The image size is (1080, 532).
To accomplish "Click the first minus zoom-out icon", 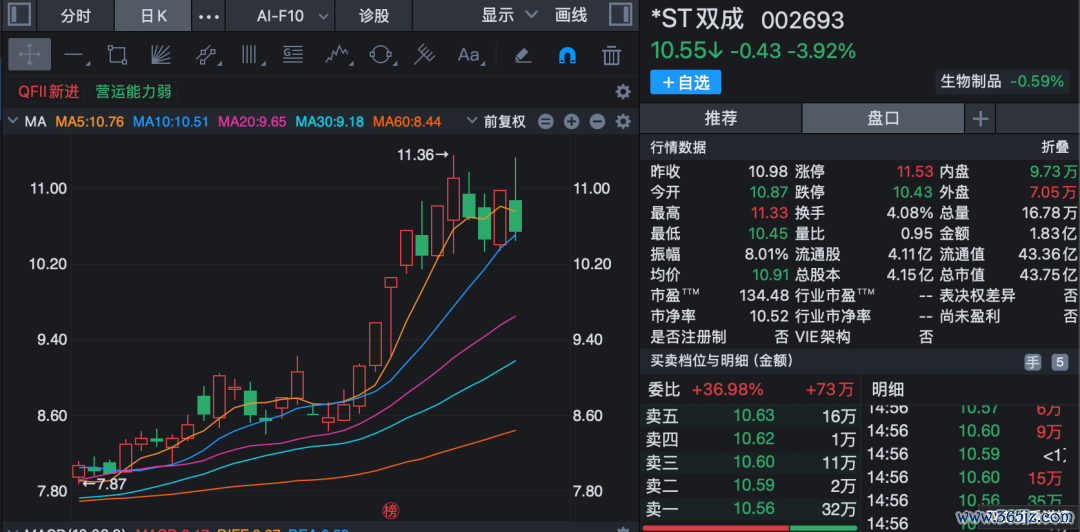I will 546,122.
